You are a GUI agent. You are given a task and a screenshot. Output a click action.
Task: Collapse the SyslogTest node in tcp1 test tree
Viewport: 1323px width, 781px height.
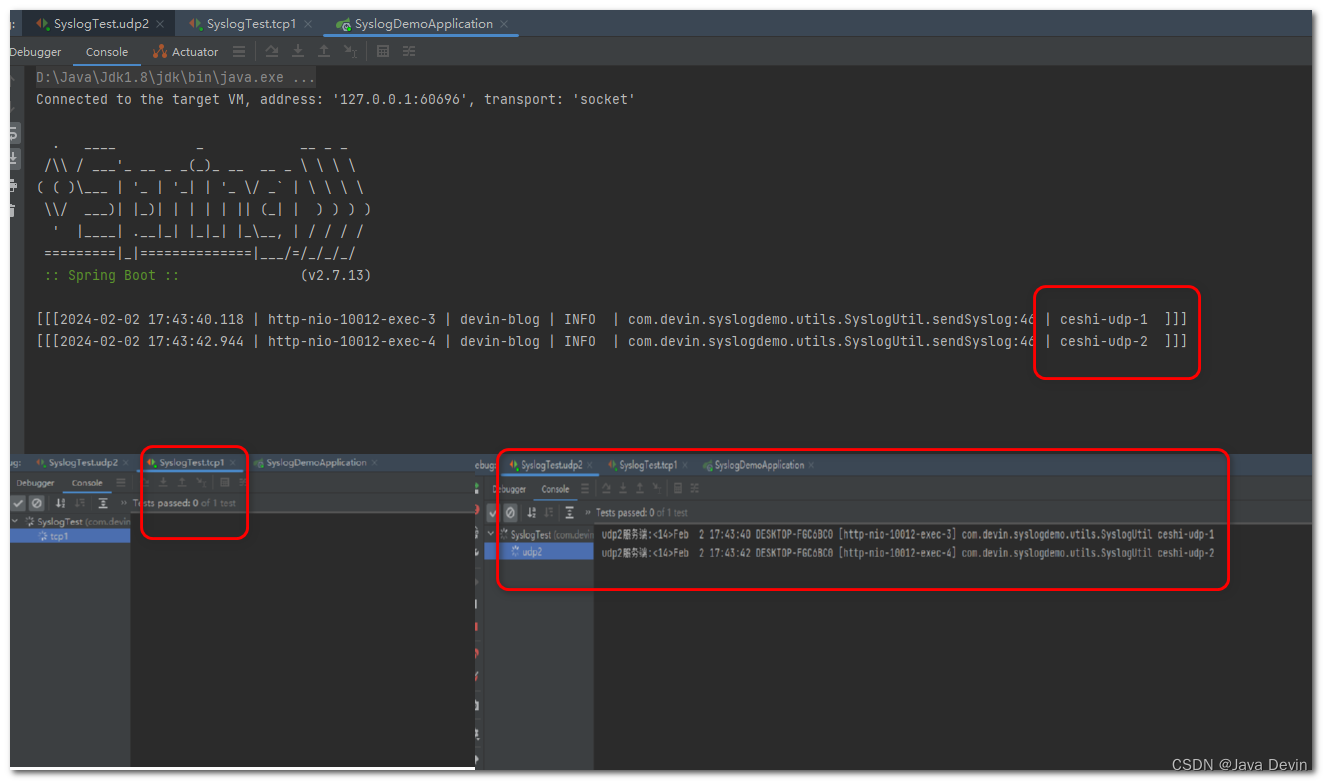coord(14,522)
